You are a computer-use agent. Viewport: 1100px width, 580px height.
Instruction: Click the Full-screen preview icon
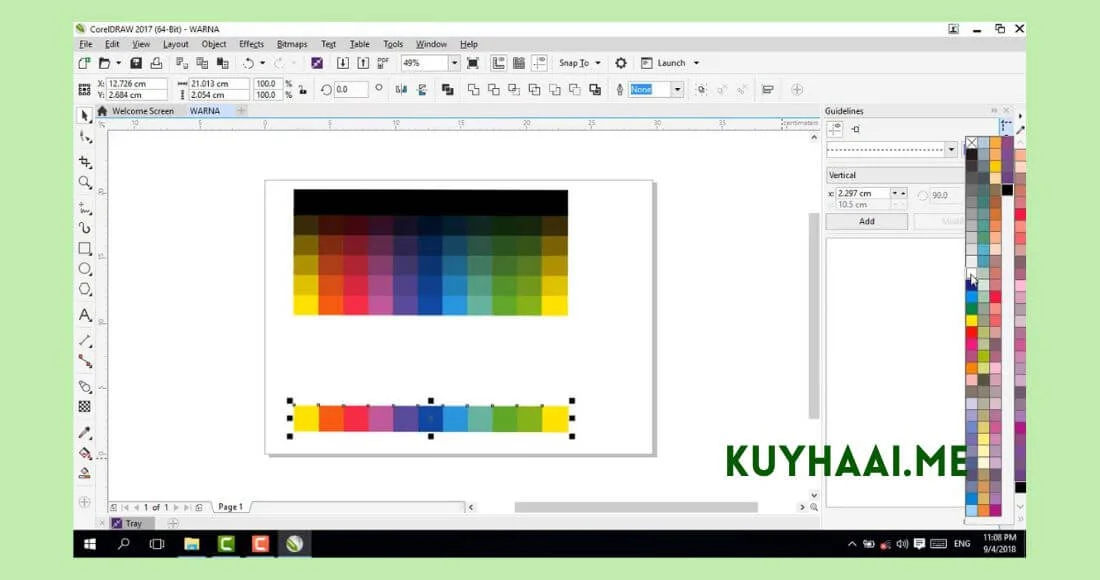[x=473, y=63]
